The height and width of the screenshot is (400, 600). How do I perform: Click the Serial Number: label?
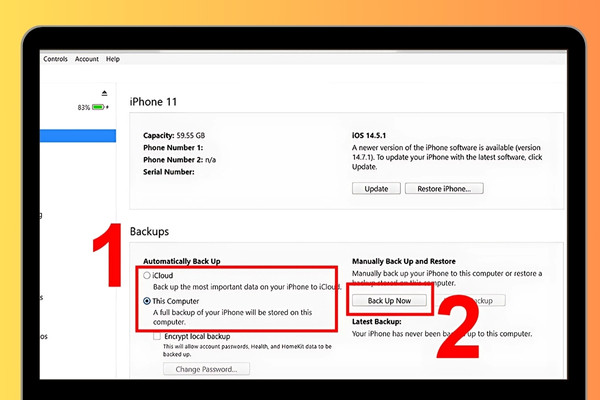tap(169, 172)
